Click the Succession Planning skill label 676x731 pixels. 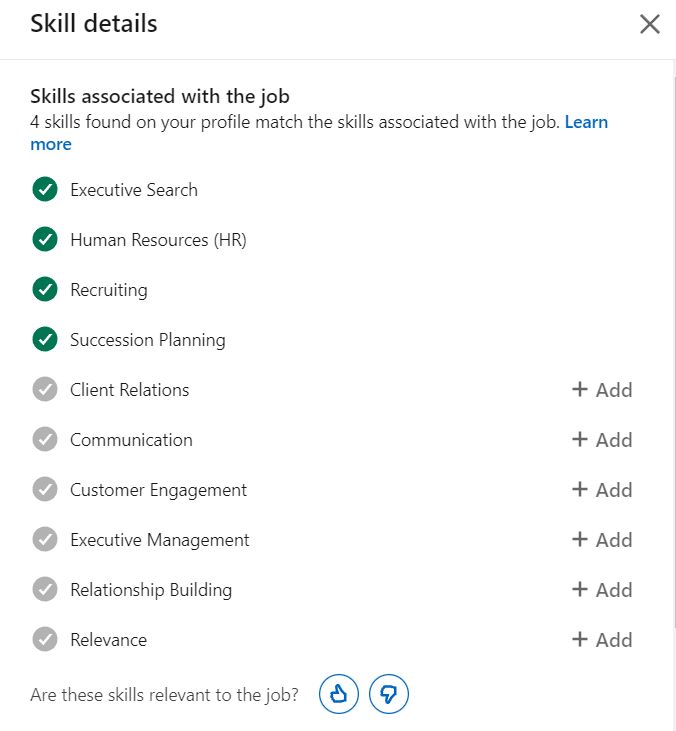point(148,340)
